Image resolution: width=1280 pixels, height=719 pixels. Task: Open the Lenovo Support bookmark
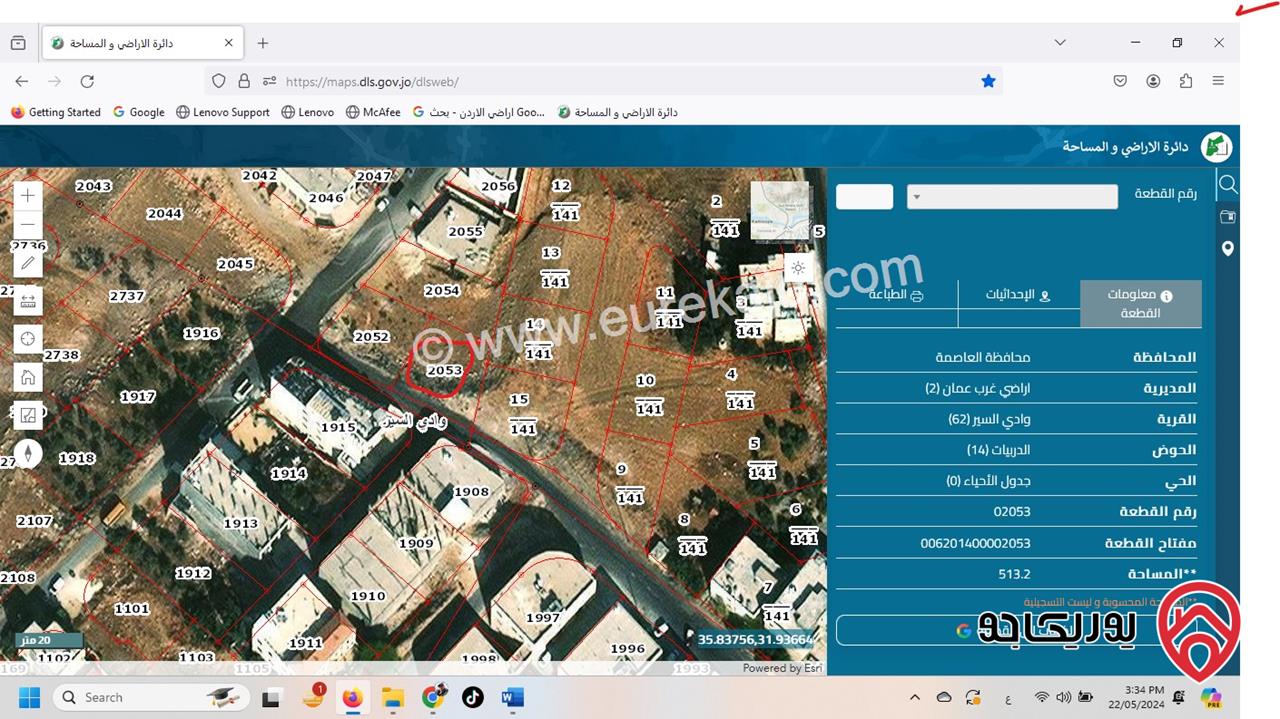[x=222, y=112]
